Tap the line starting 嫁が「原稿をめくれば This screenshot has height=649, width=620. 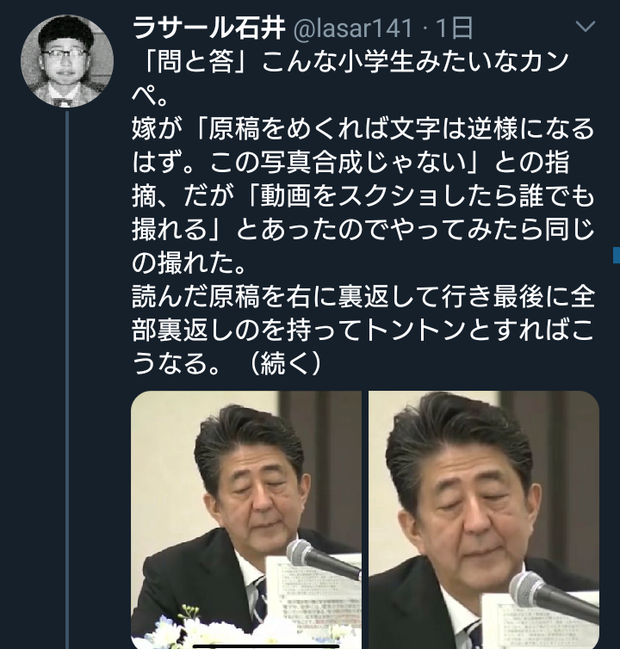tap(363, 128)
